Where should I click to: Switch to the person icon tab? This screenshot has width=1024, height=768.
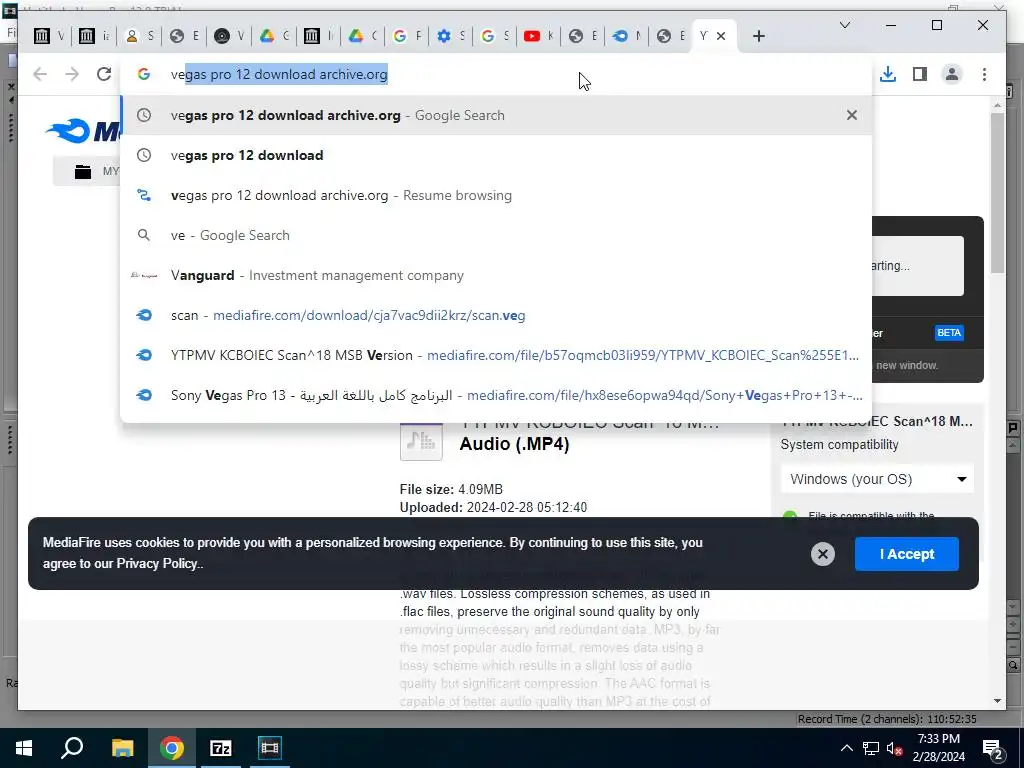[x=139, y=37]
